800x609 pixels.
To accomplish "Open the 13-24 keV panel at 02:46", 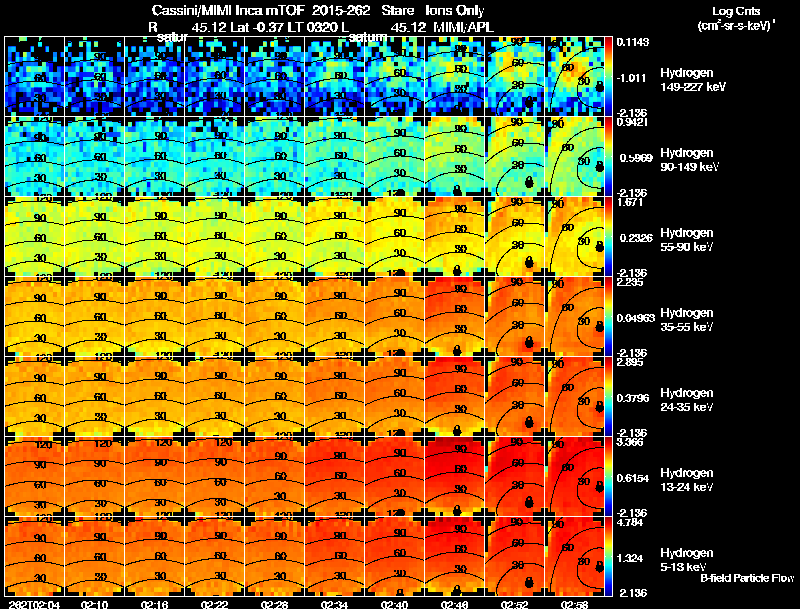I will click(455, 475).
